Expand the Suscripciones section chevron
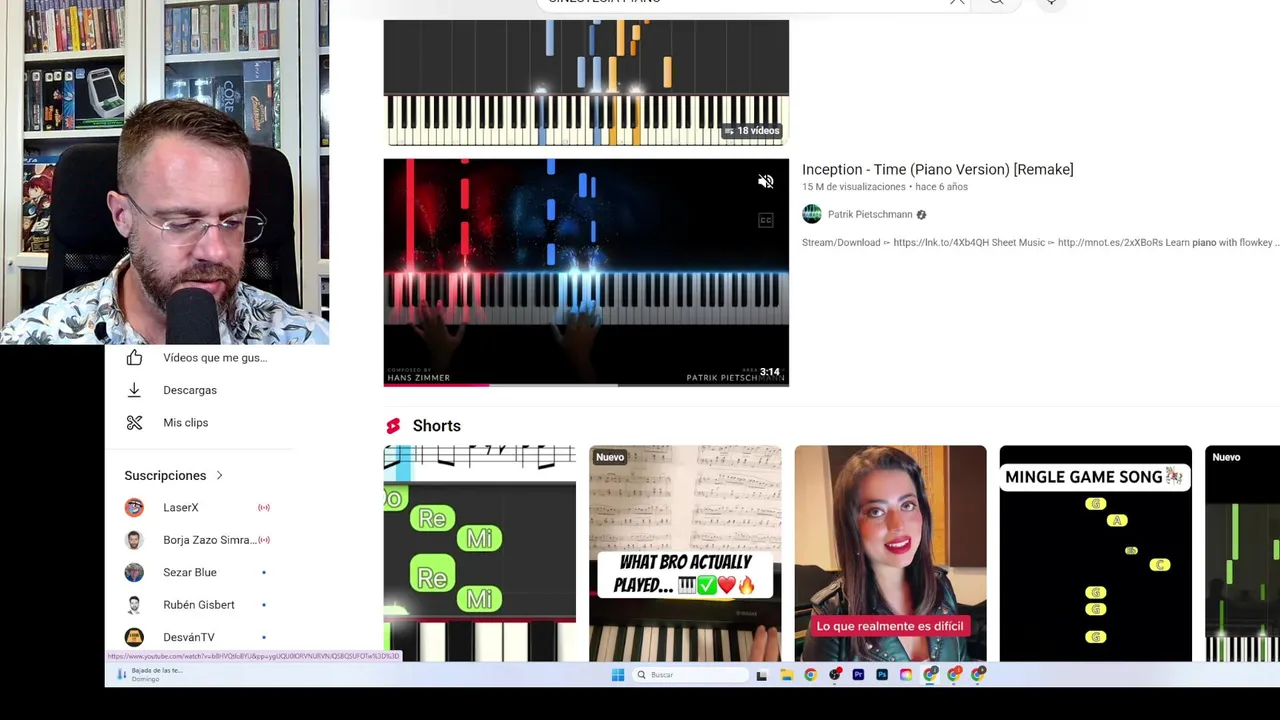This screenshot has width=1280, height=720. pyautogui.click(x=219, y=476)
